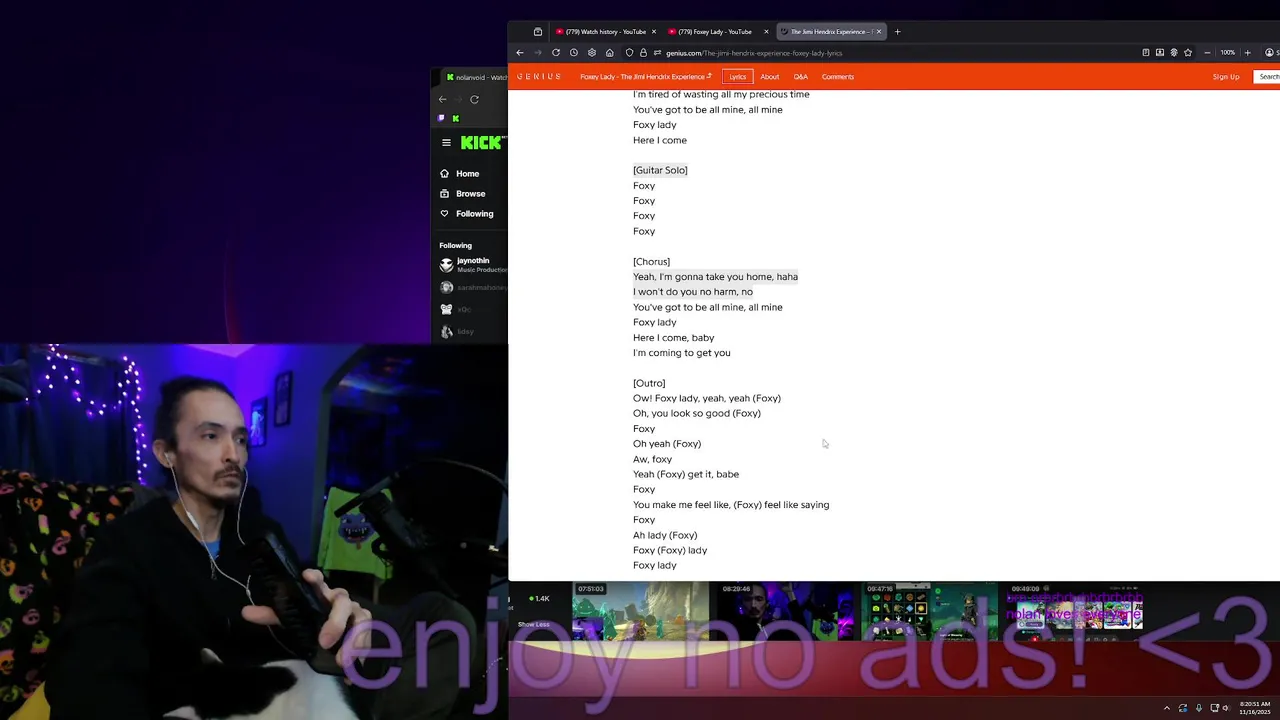1280x720 pixels.
Task: Click the lyric line "I'm coming to get you"
Action: point(681,353)
